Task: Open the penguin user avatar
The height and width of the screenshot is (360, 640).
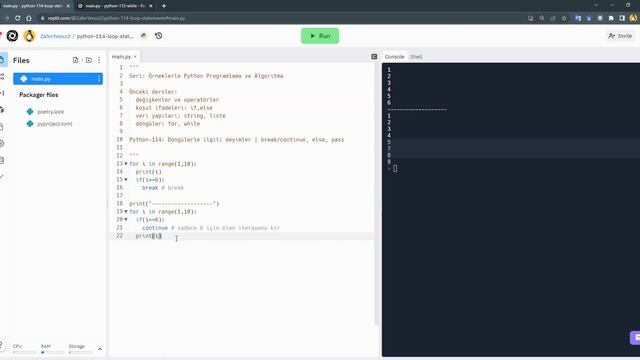Action: click(29, 36)
